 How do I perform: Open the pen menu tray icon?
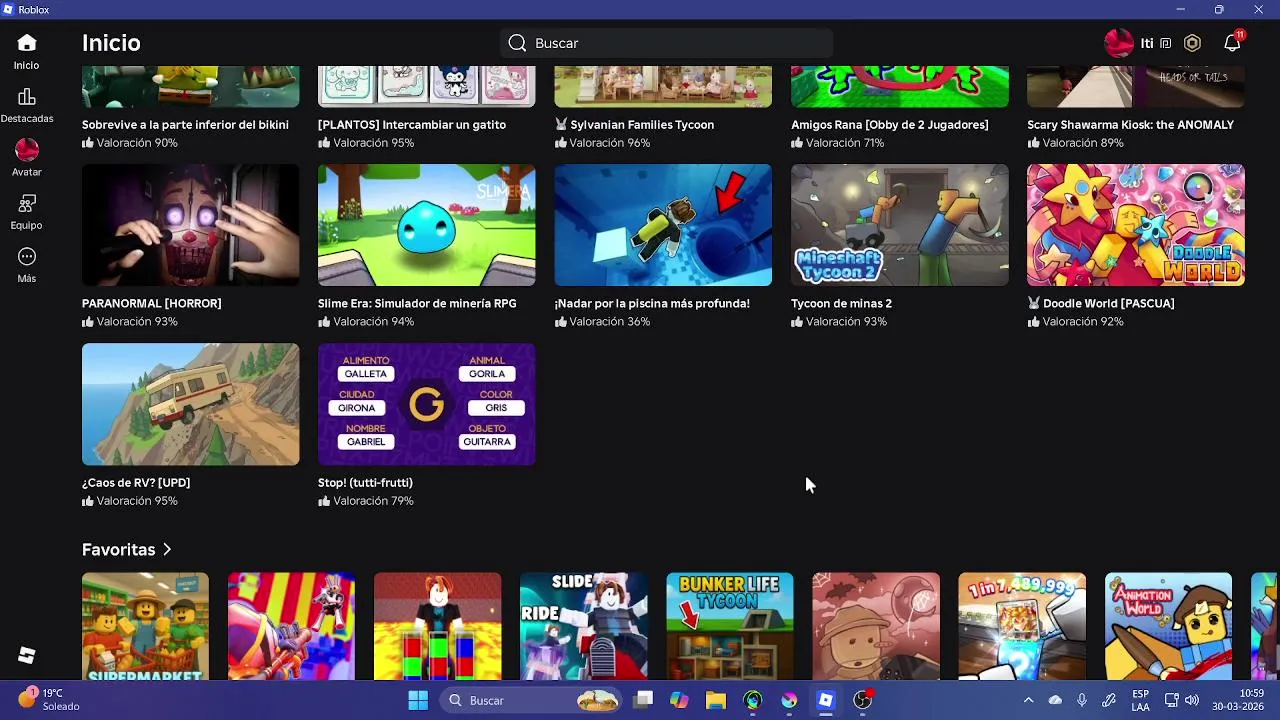[x=1109, y=700]
